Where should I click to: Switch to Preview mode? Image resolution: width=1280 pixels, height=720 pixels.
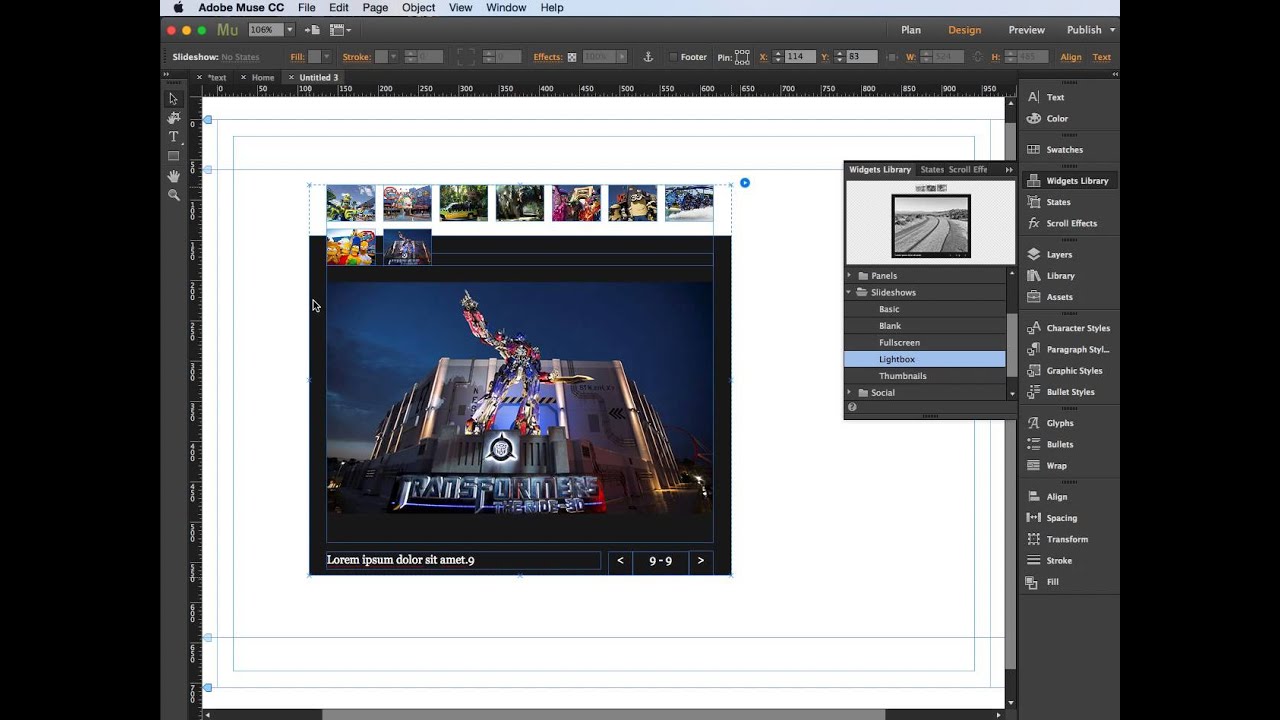click(1026, 30)
